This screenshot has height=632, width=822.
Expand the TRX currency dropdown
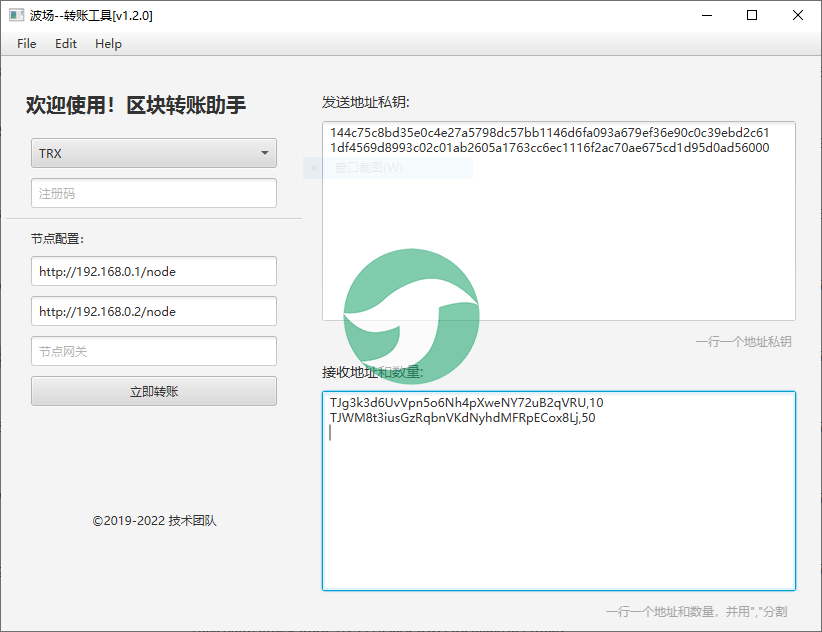tap(154, 153)
